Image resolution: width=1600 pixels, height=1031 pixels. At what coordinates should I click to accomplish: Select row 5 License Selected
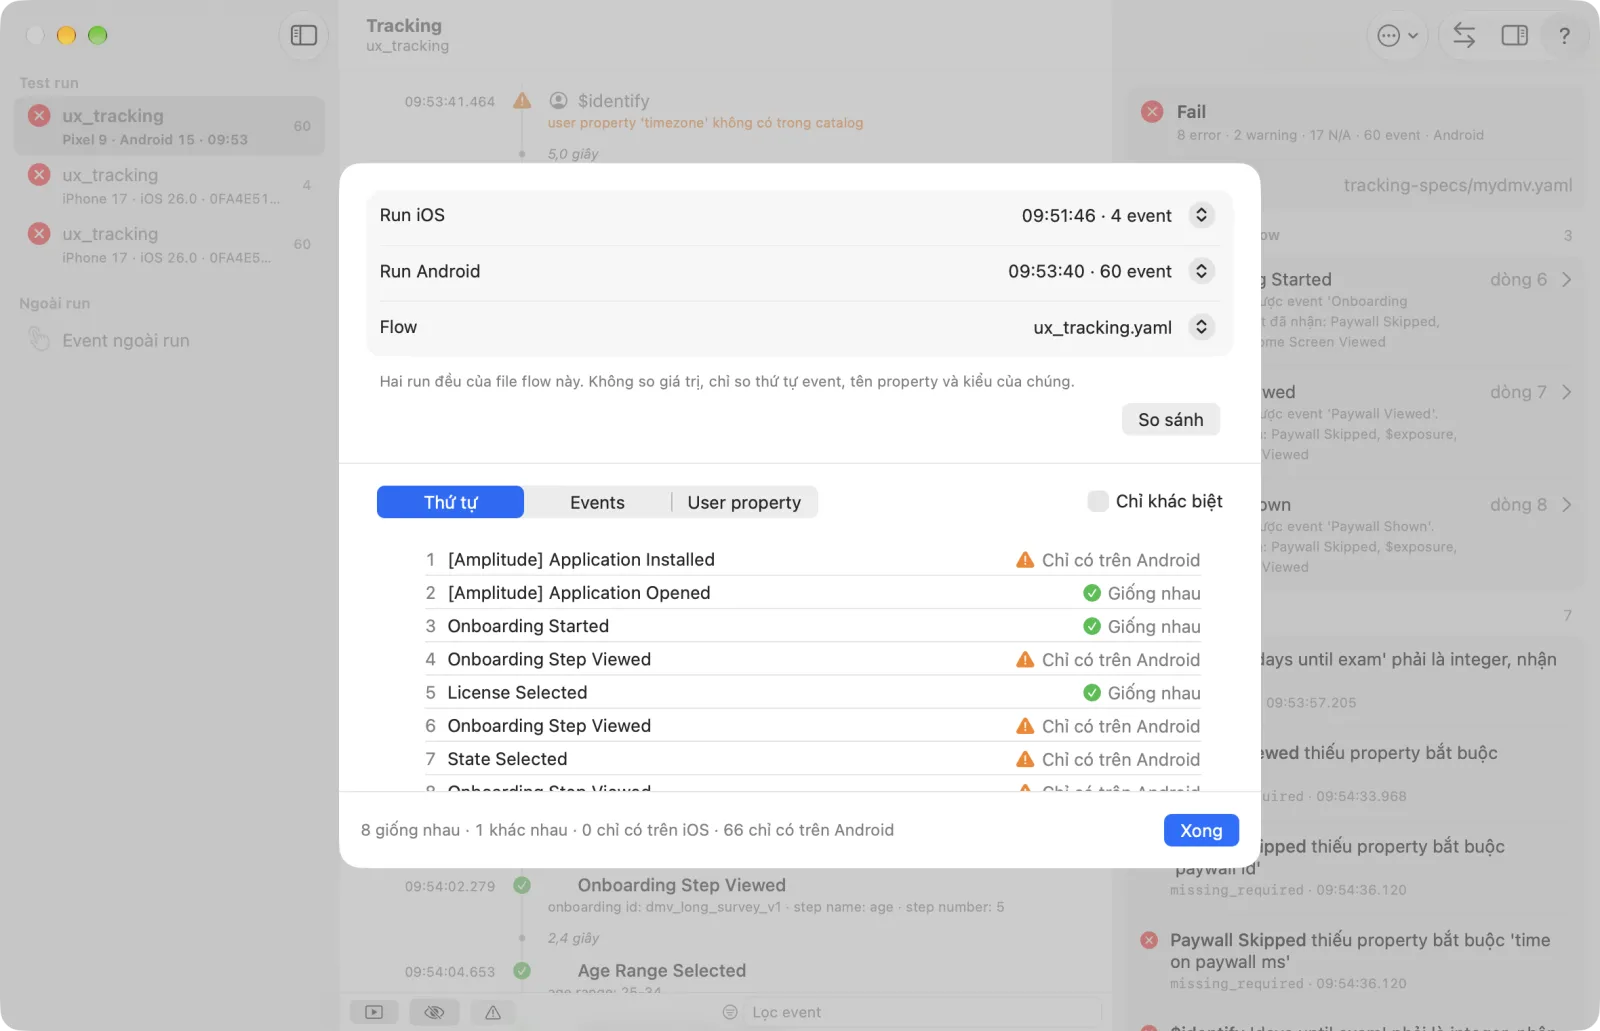812,693
